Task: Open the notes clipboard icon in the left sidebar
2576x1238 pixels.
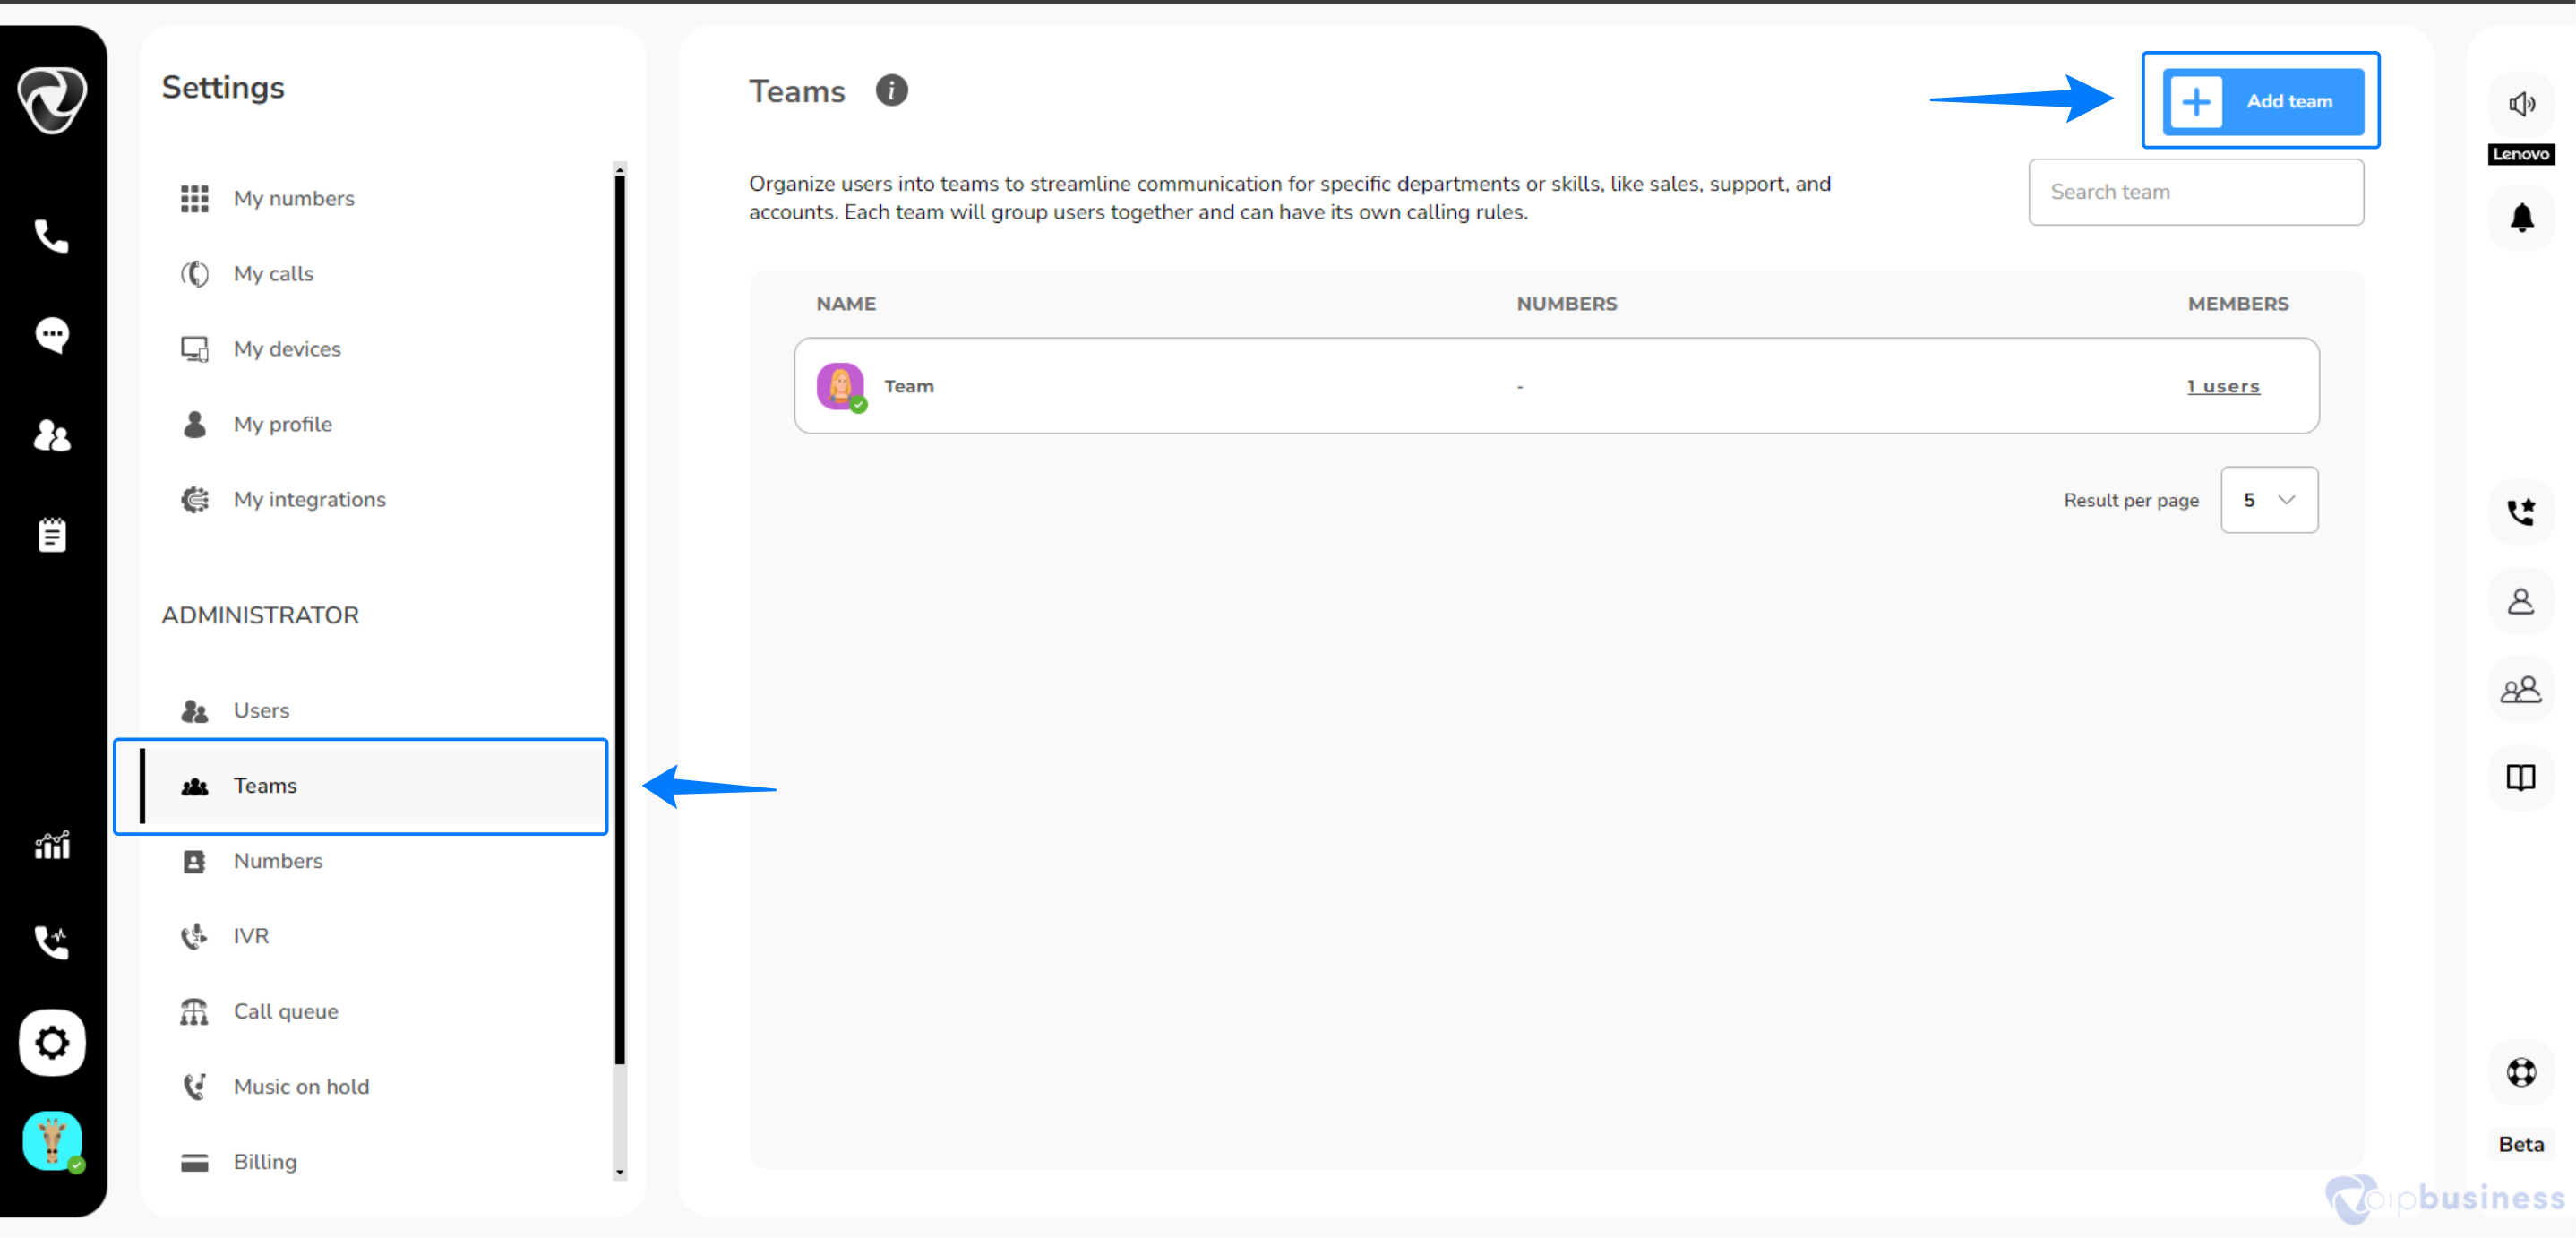Action: (52, 535)
